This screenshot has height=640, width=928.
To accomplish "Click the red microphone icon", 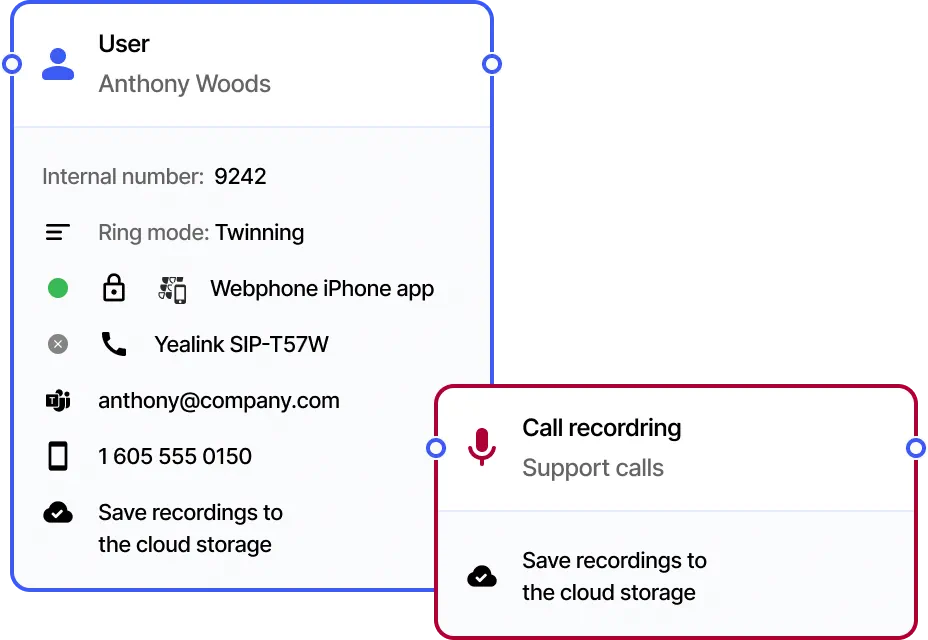I will point(482,446).
